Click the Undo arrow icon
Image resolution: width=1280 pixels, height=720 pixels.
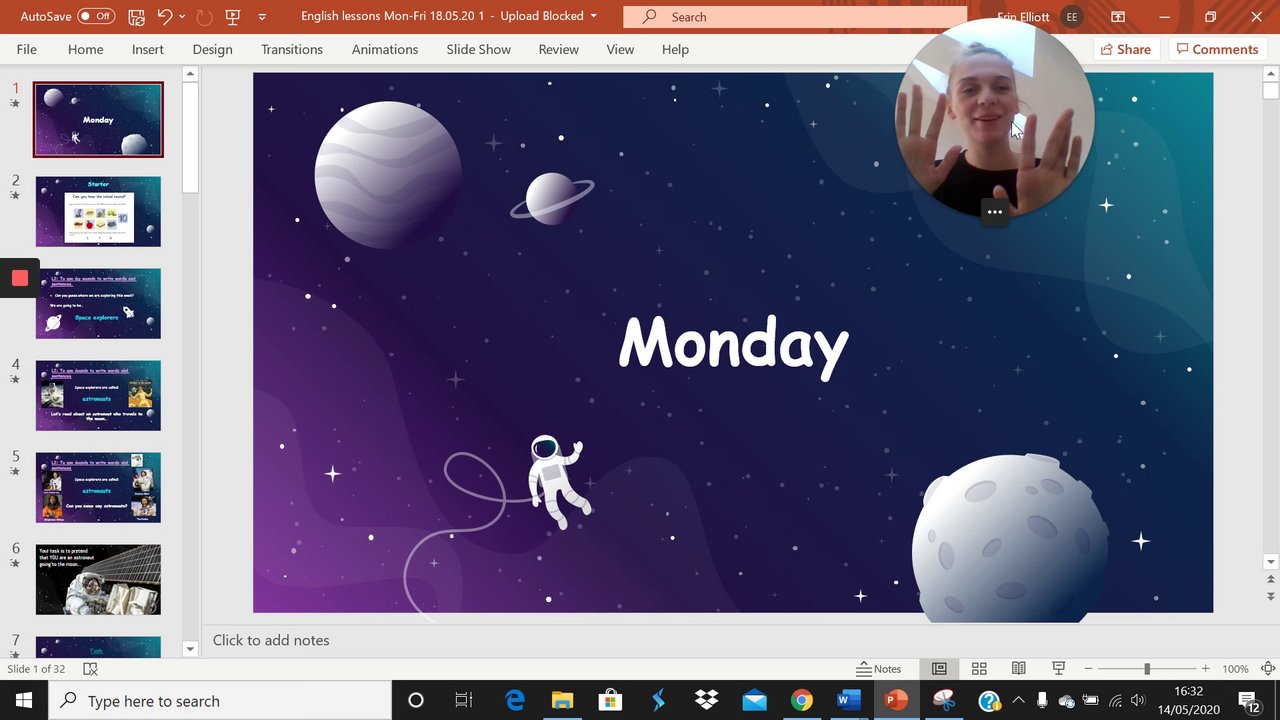[165, 17]
